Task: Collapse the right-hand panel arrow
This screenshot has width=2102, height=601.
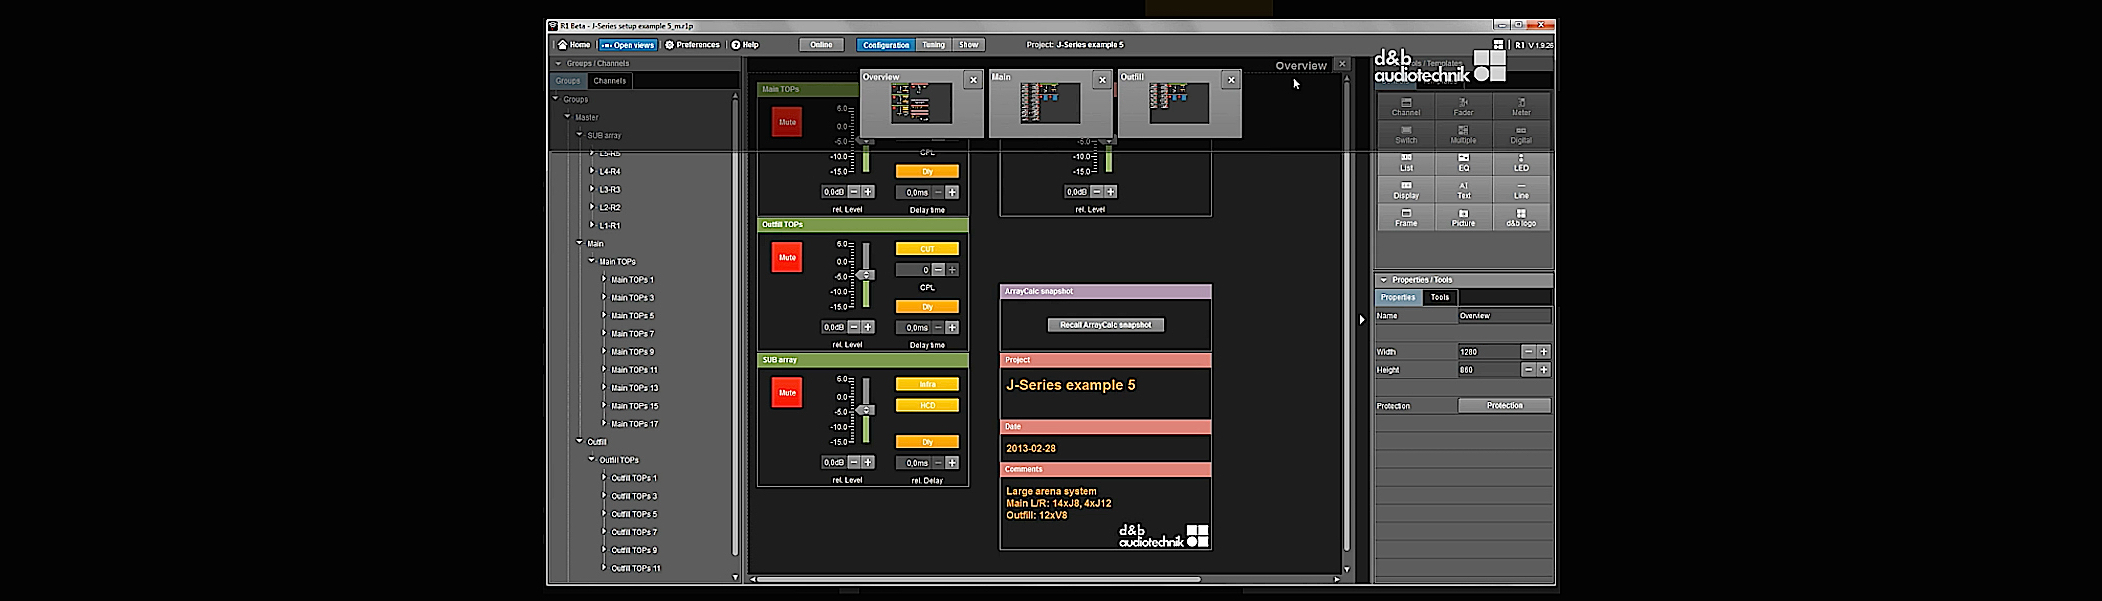Action: (1361, 320)
